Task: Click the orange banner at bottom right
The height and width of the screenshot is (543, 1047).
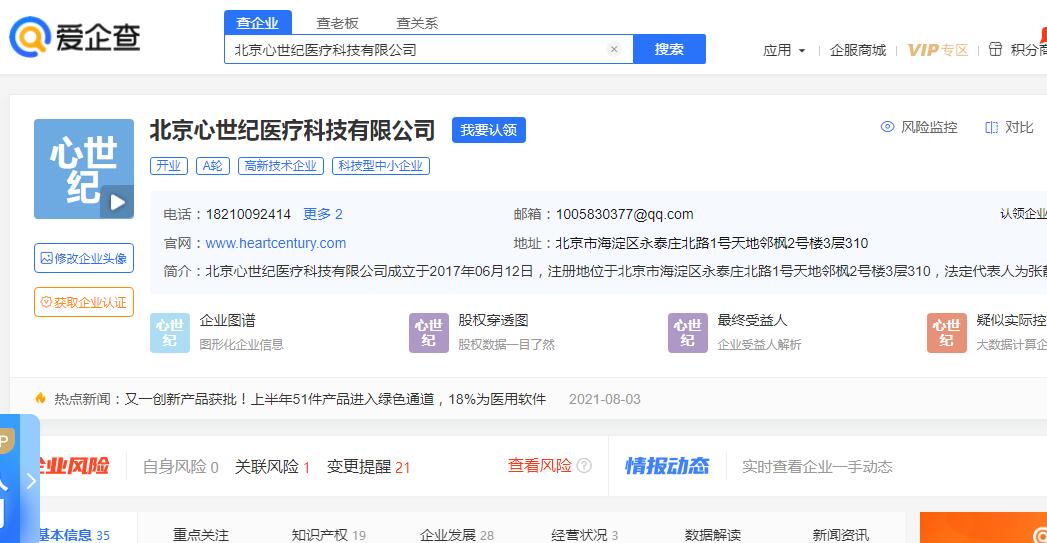Action: coord(983,528)
